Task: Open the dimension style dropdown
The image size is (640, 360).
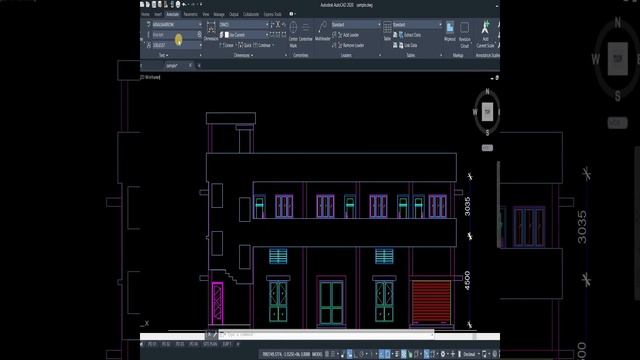Action: (244, 24)
